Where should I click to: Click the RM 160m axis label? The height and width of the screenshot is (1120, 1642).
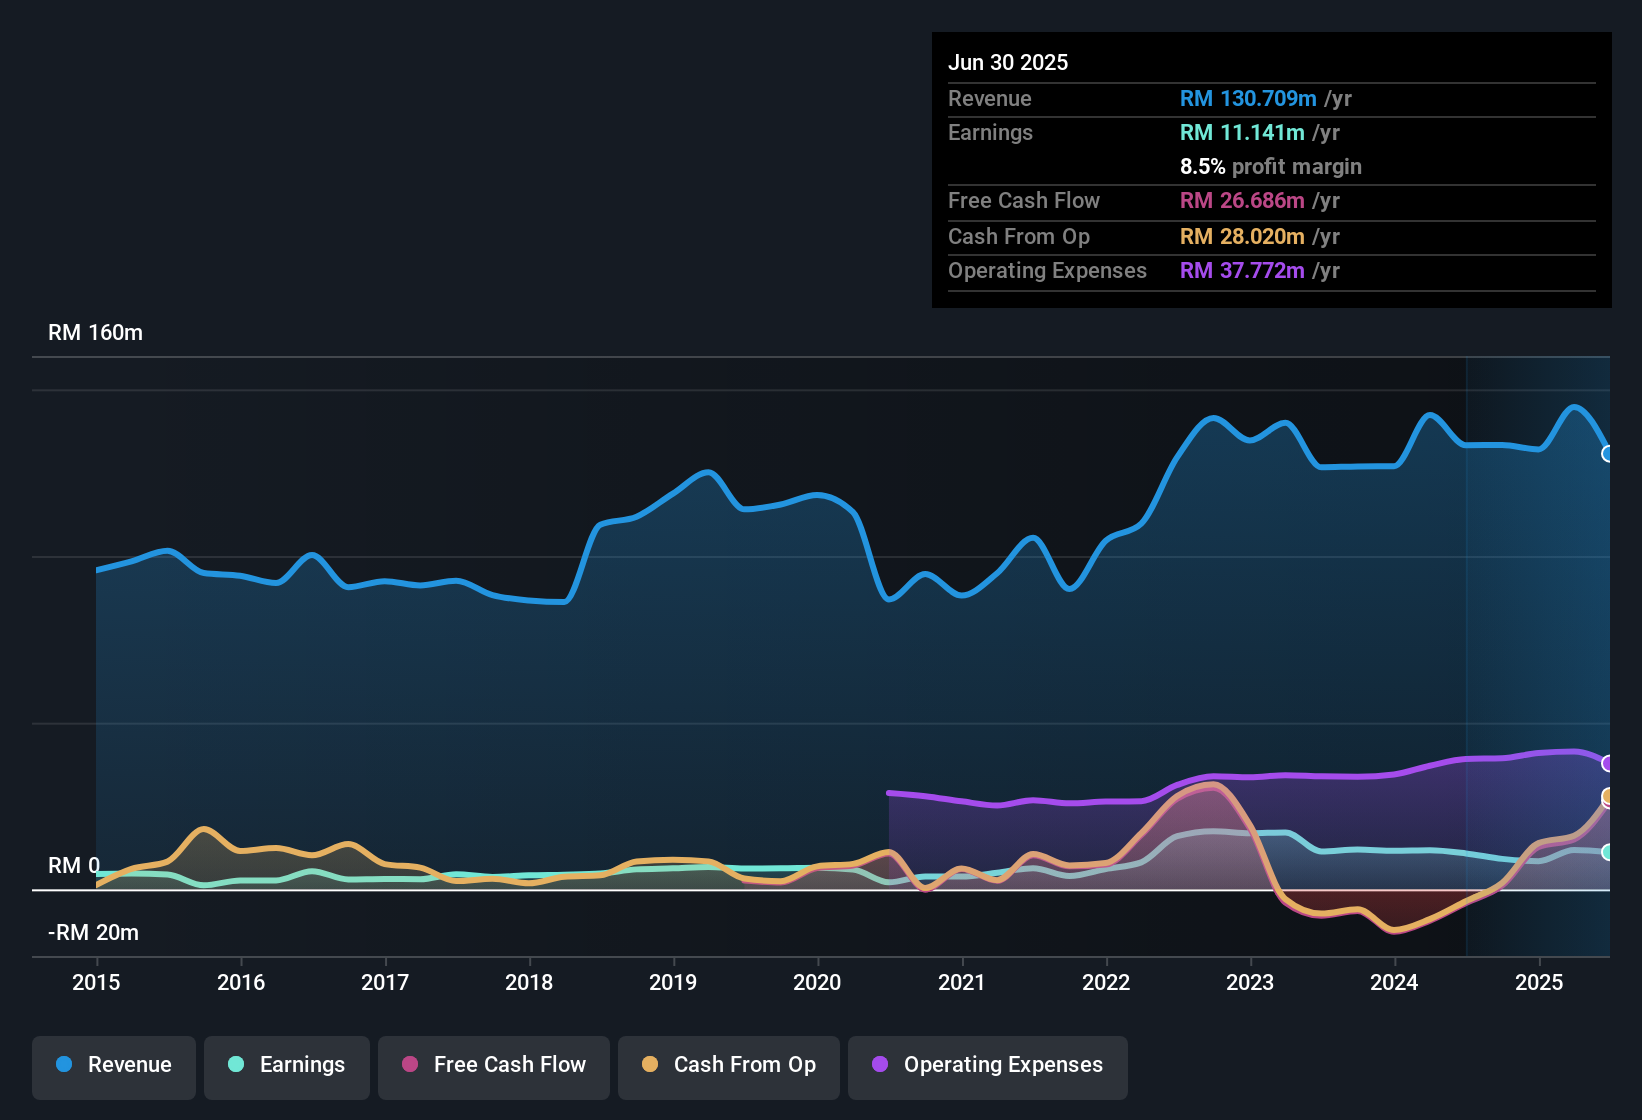coord(95,332)
